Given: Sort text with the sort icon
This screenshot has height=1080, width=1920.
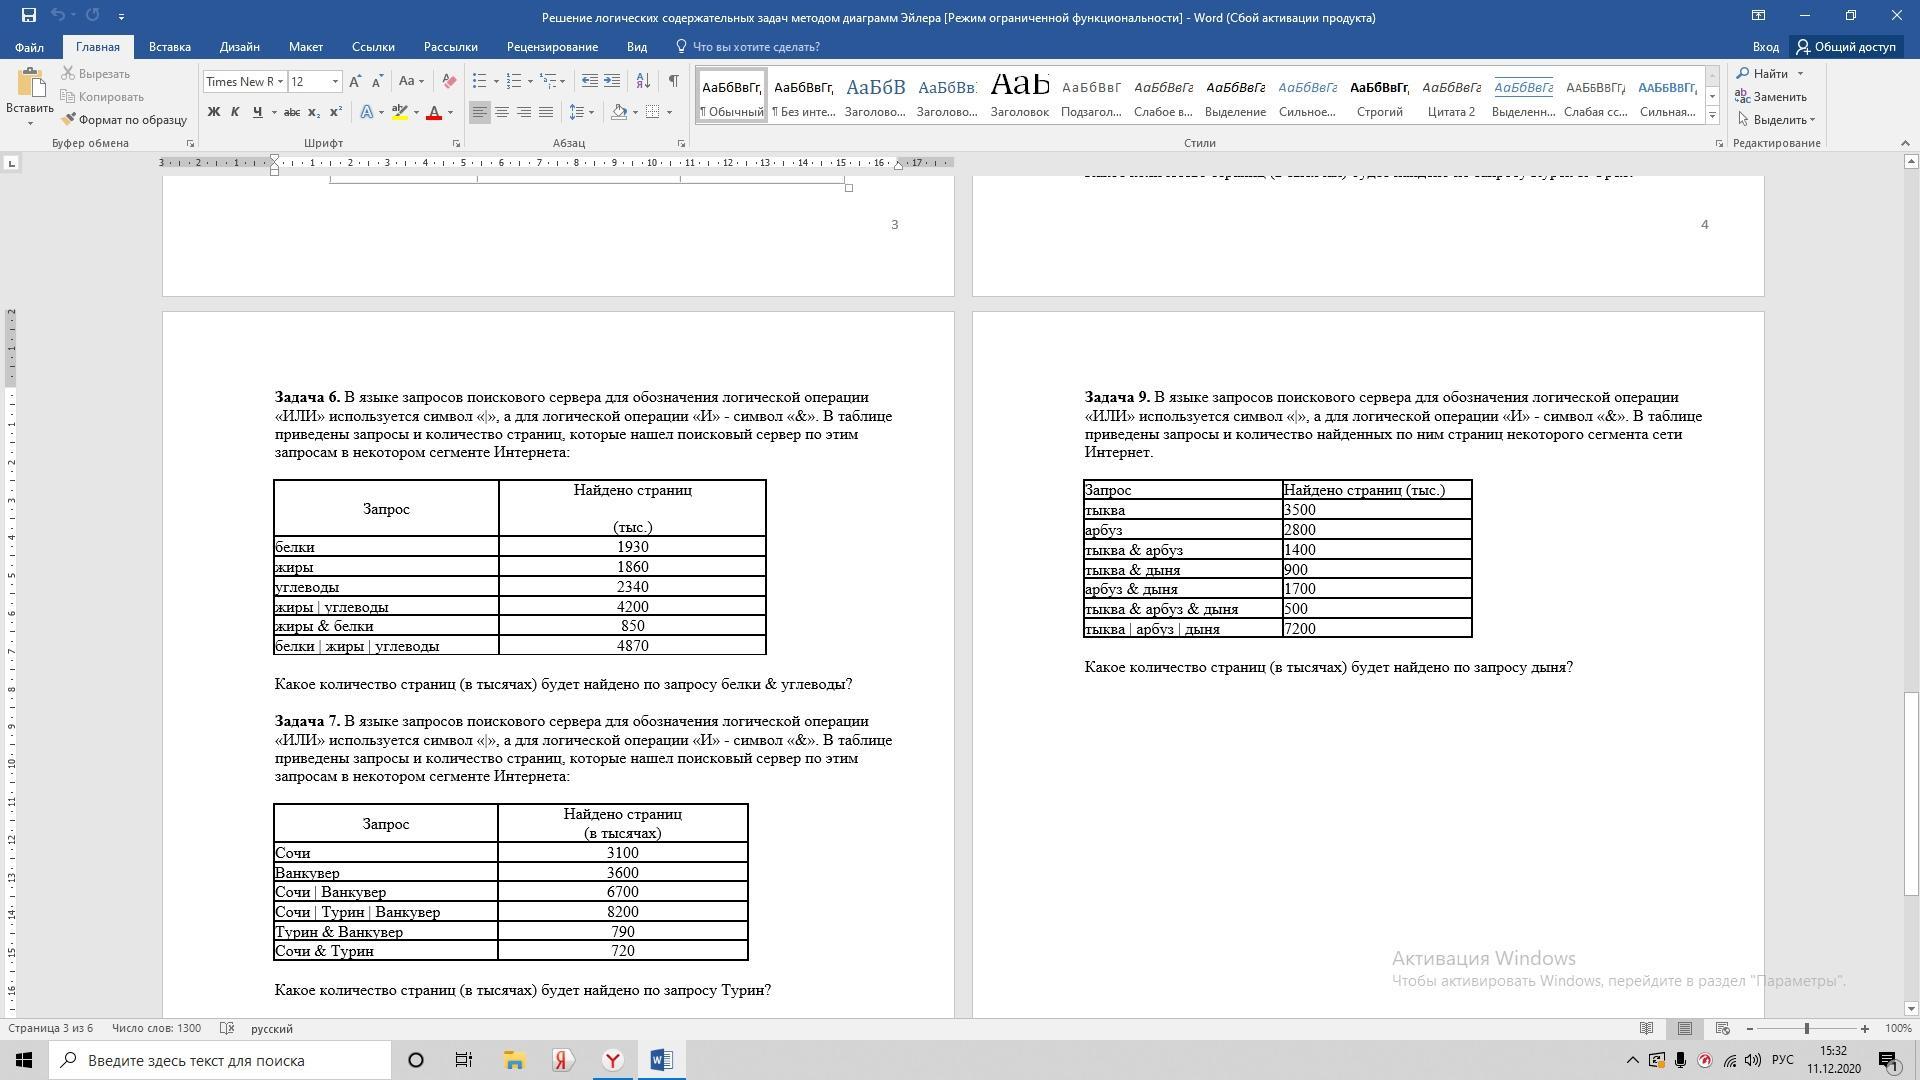Looking at the screenshot, I should tap(643, 81).
